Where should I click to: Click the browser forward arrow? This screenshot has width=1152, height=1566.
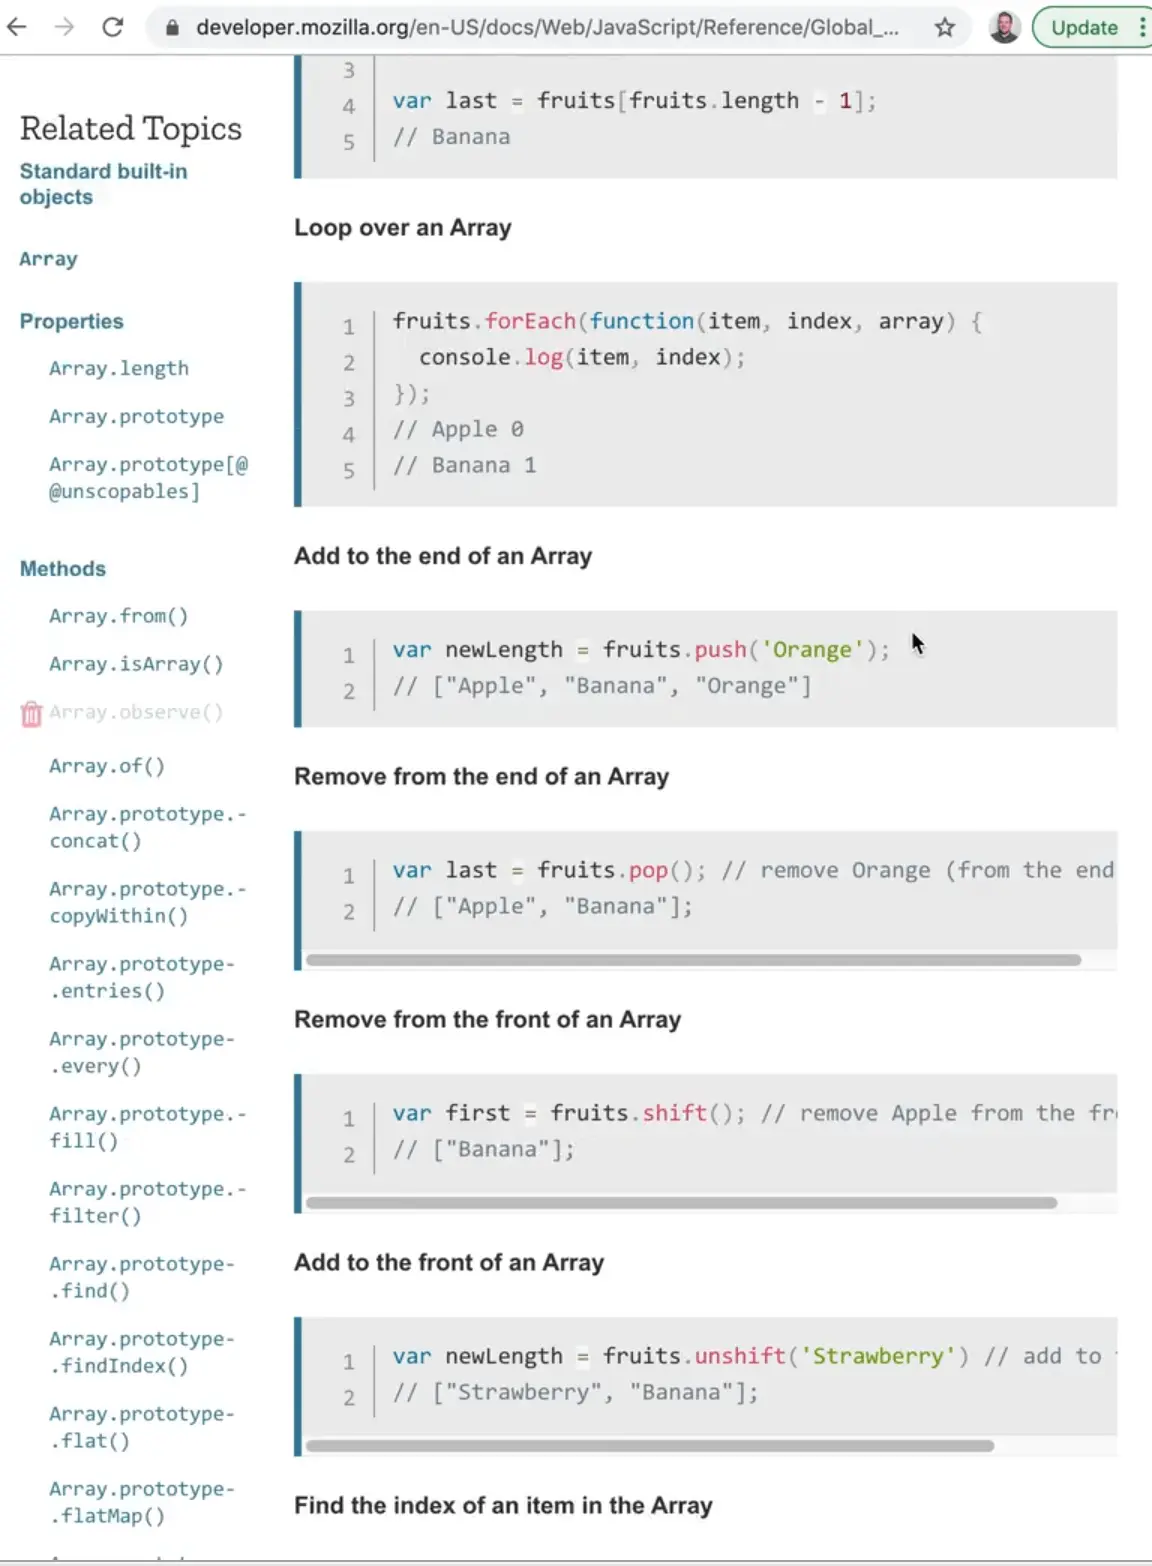pyautogui.click(x=64, y=27)
